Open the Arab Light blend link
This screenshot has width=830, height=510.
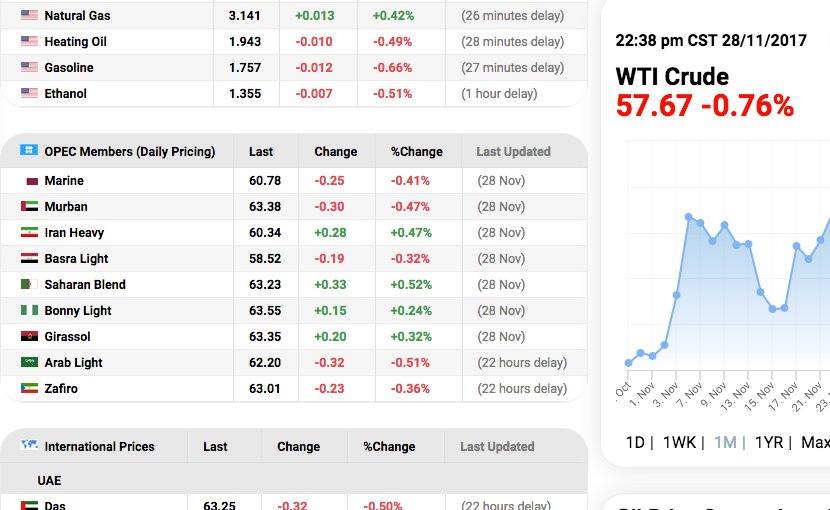74,362
